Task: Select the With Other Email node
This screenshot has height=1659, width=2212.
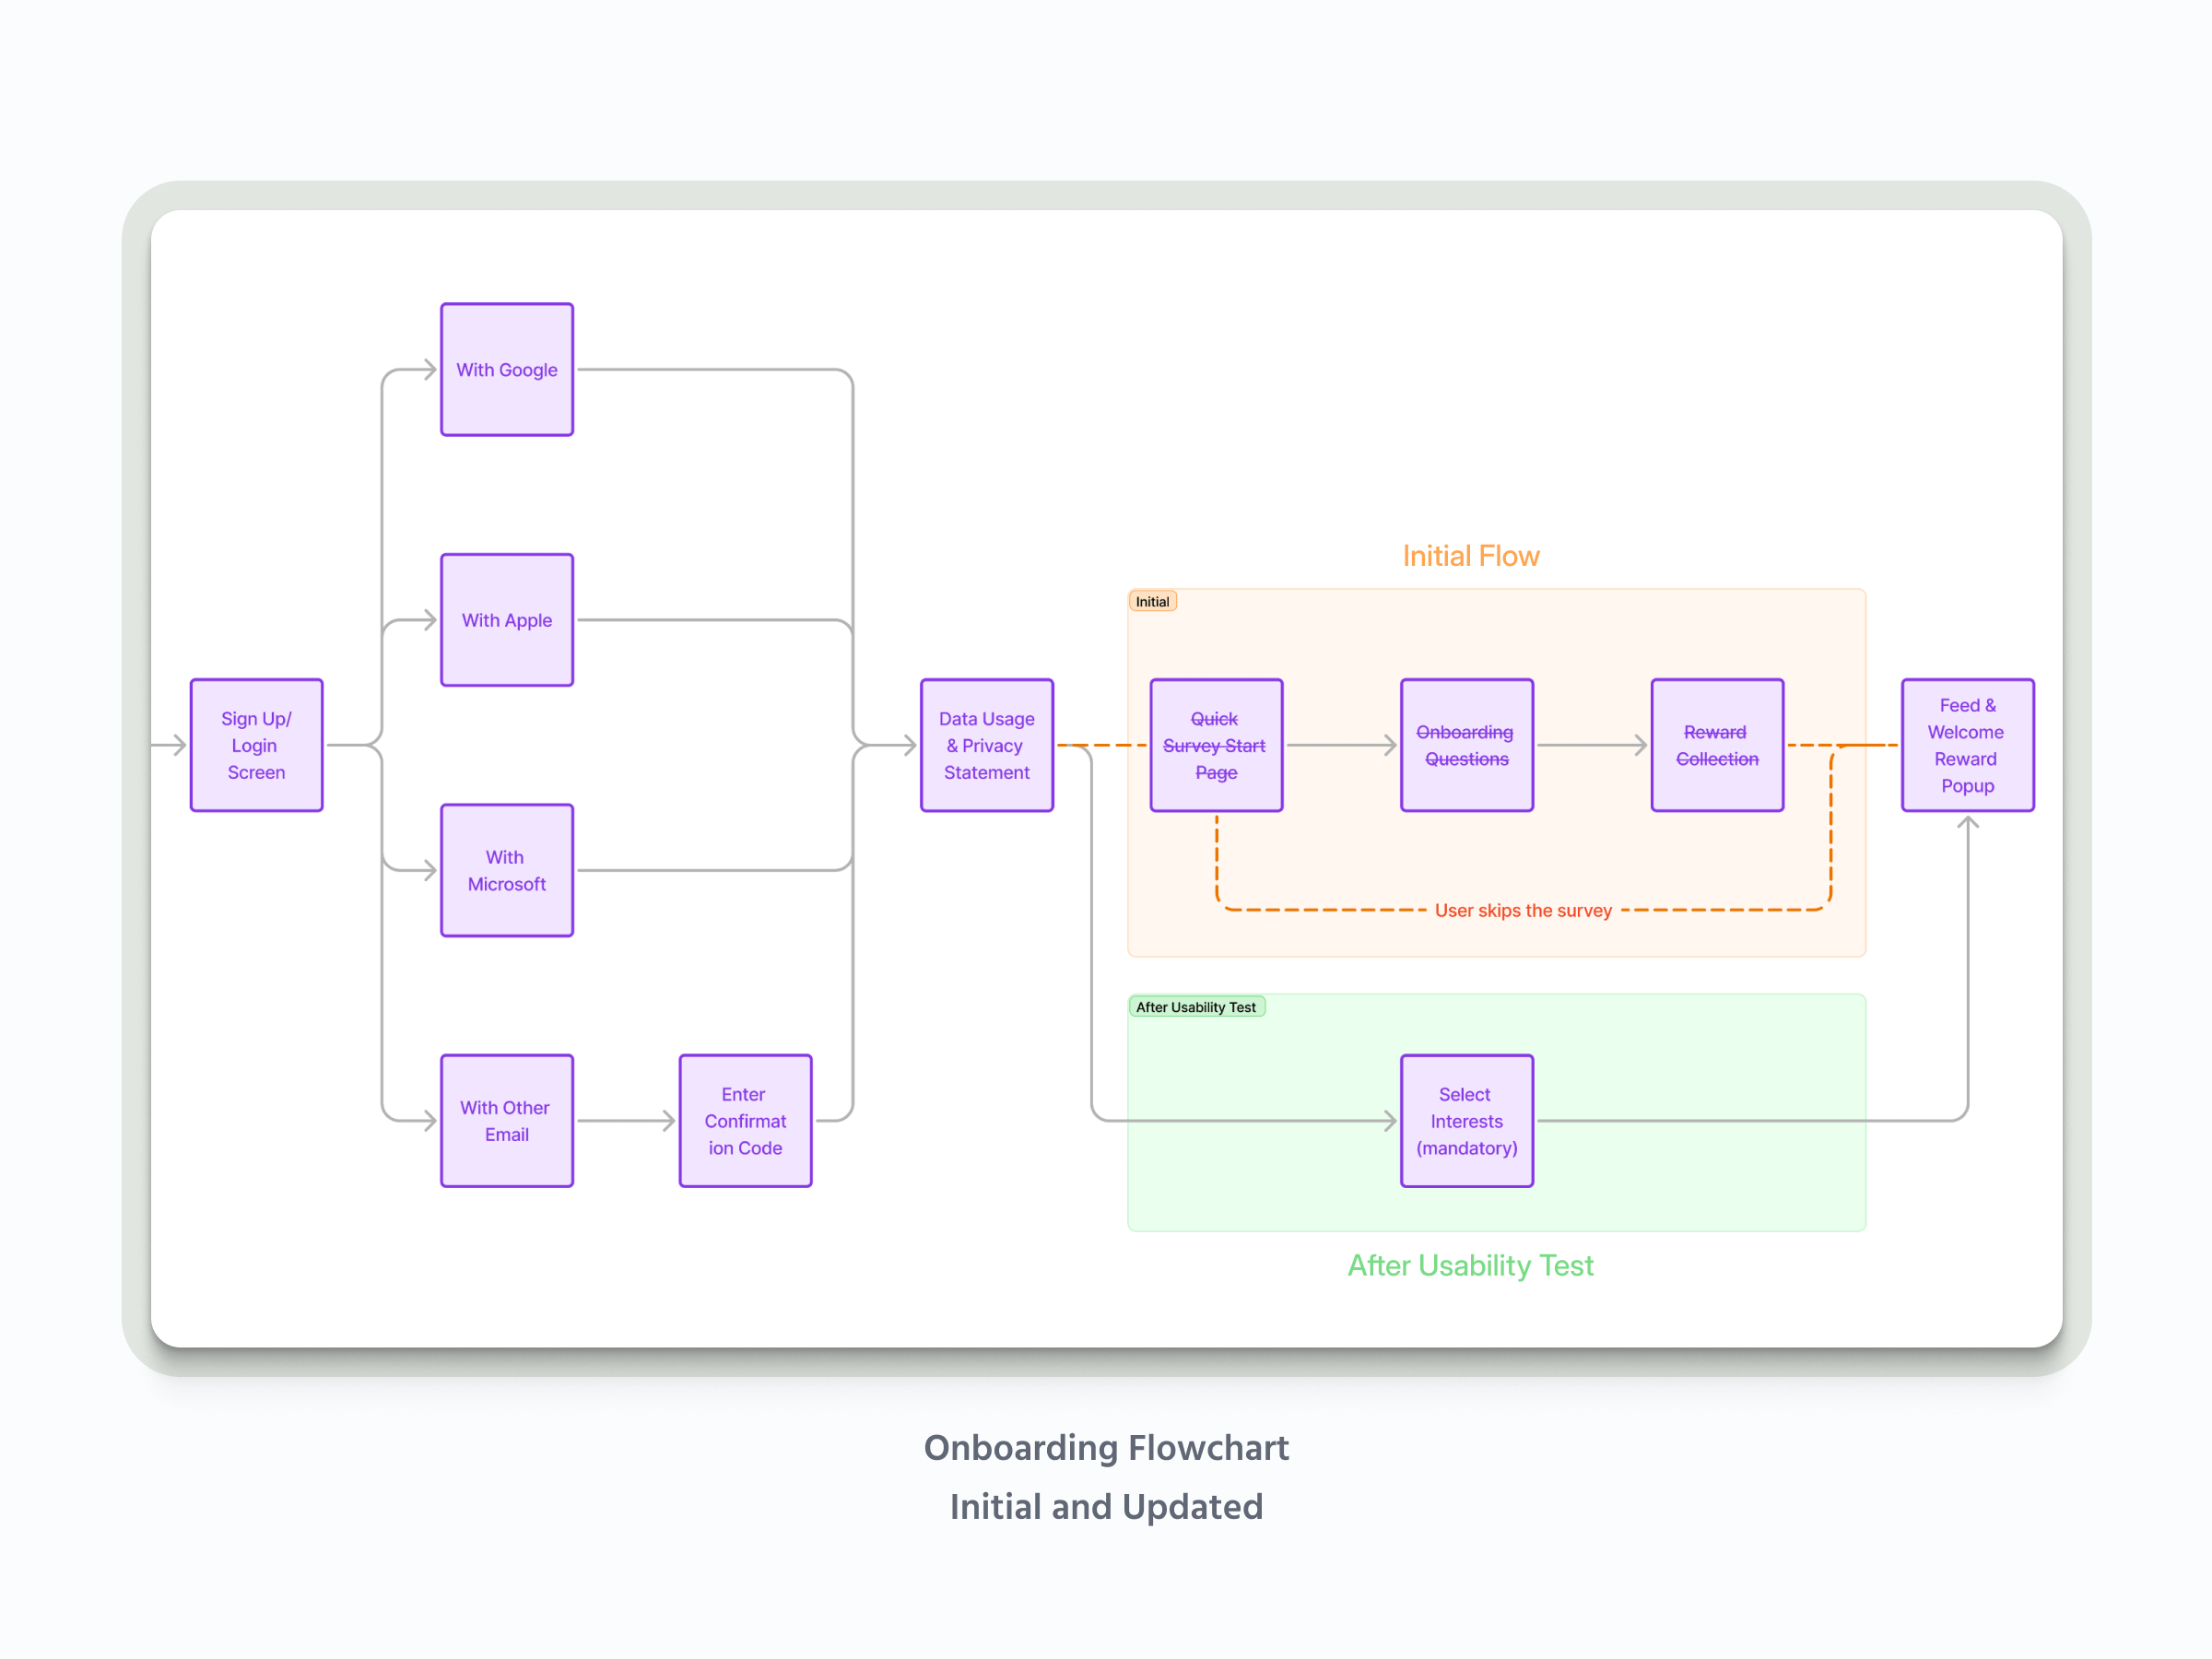Action: [x=507, y=1121]
